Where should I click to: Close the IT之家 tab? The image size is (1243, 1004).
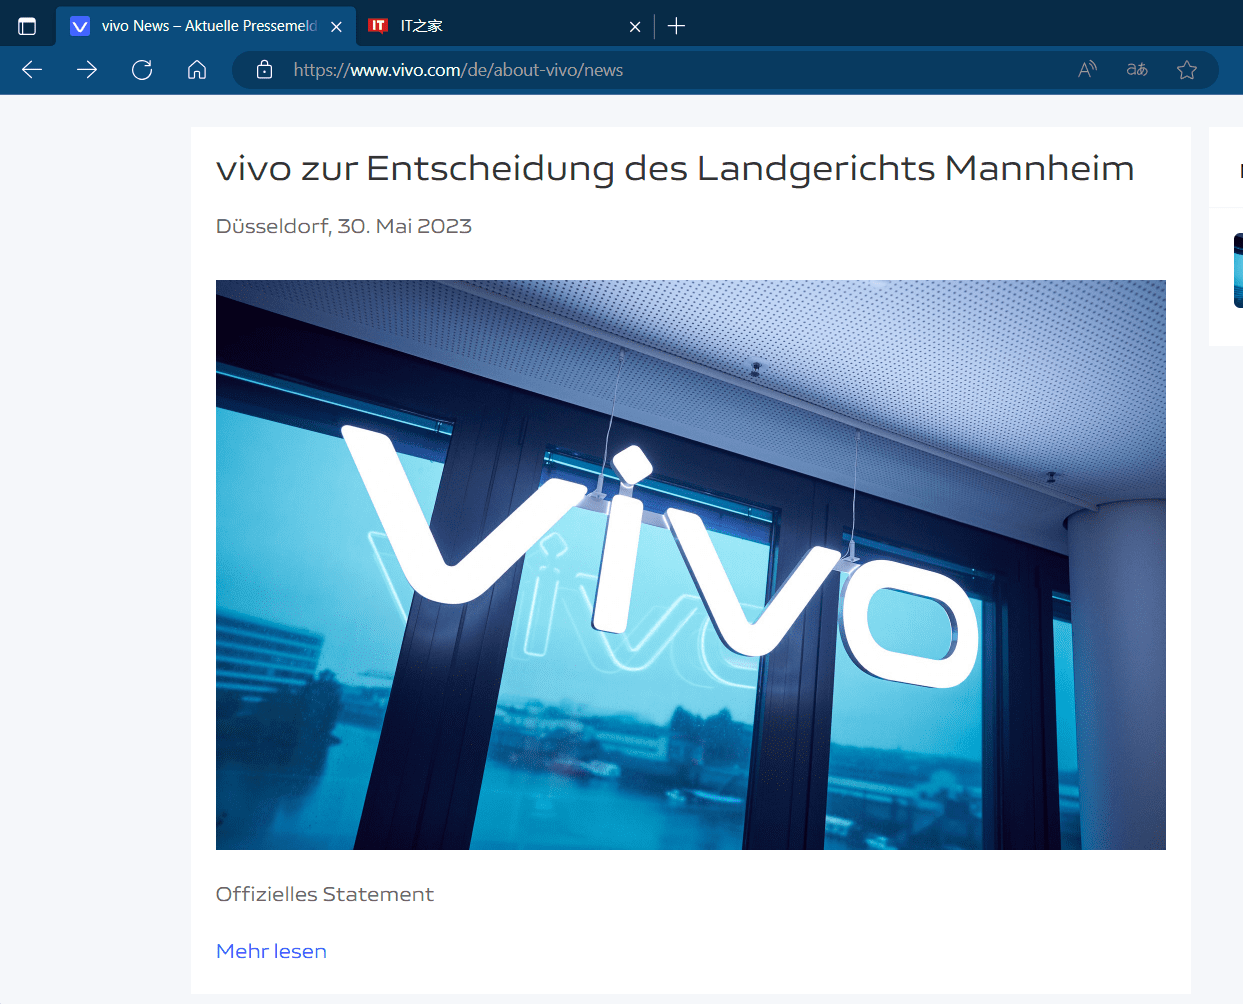pyautogui.click(x=635, y=27)
